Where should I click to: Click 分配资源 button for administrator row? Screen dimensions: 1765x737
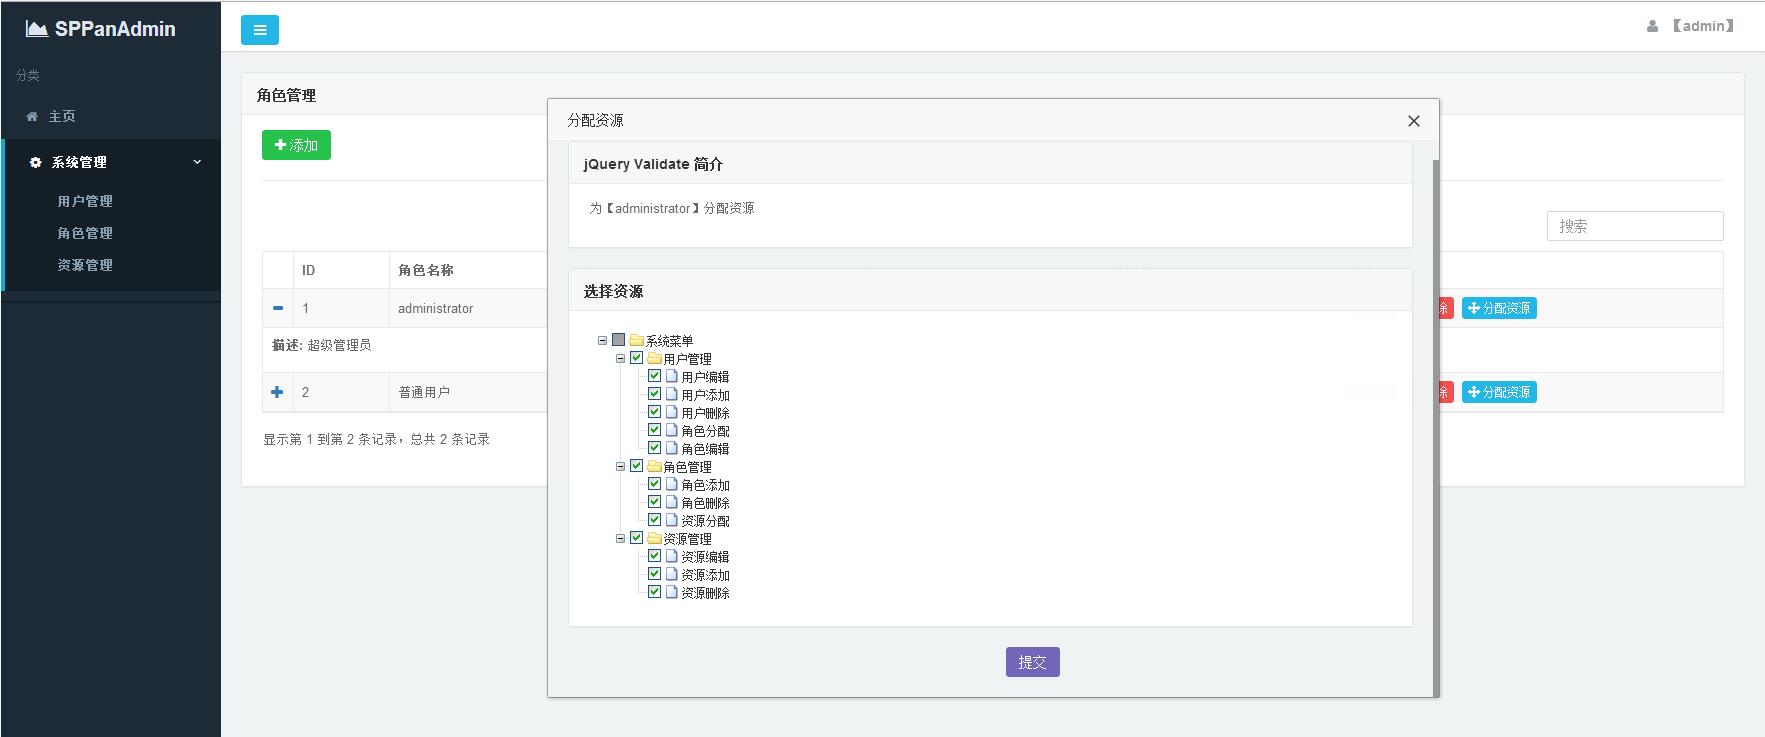(1499, 308)
